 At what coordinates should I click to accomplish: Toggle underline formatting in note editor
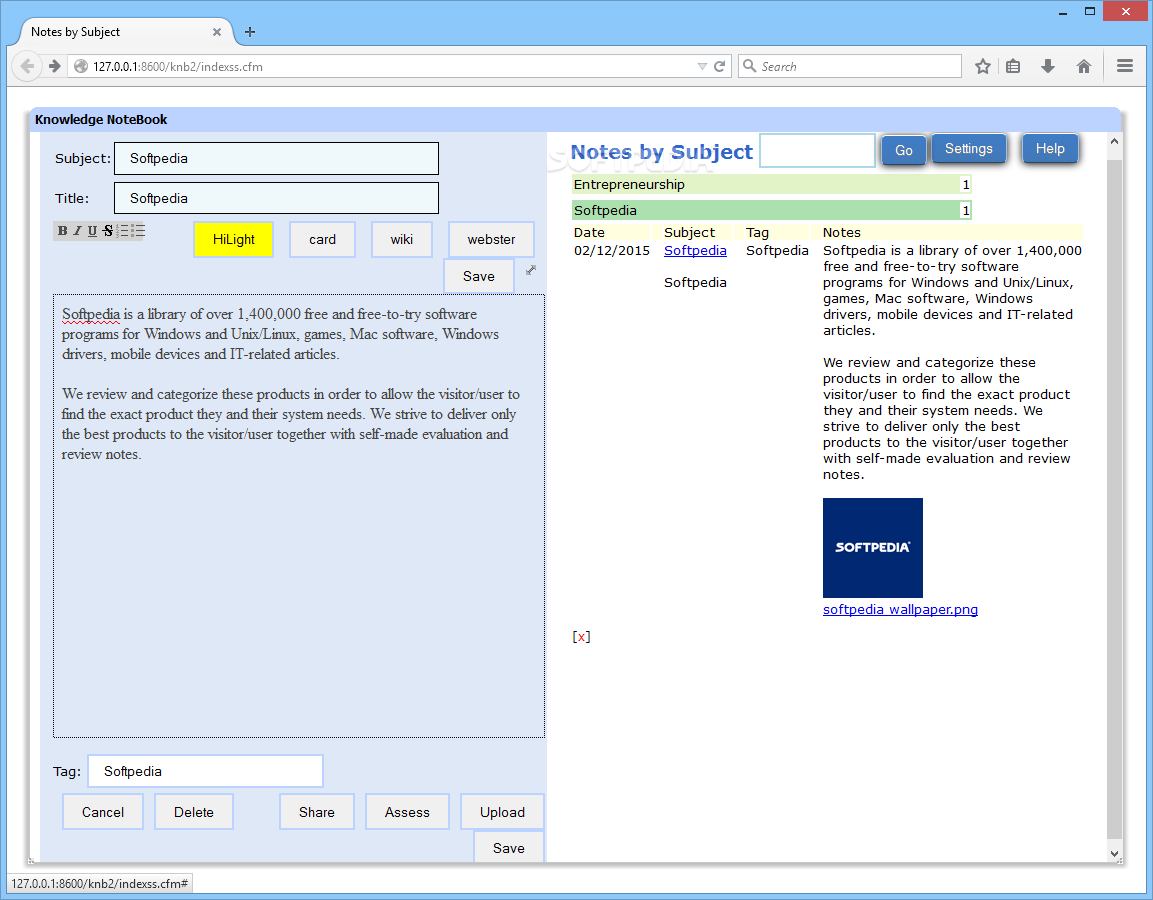pos(93,231)
